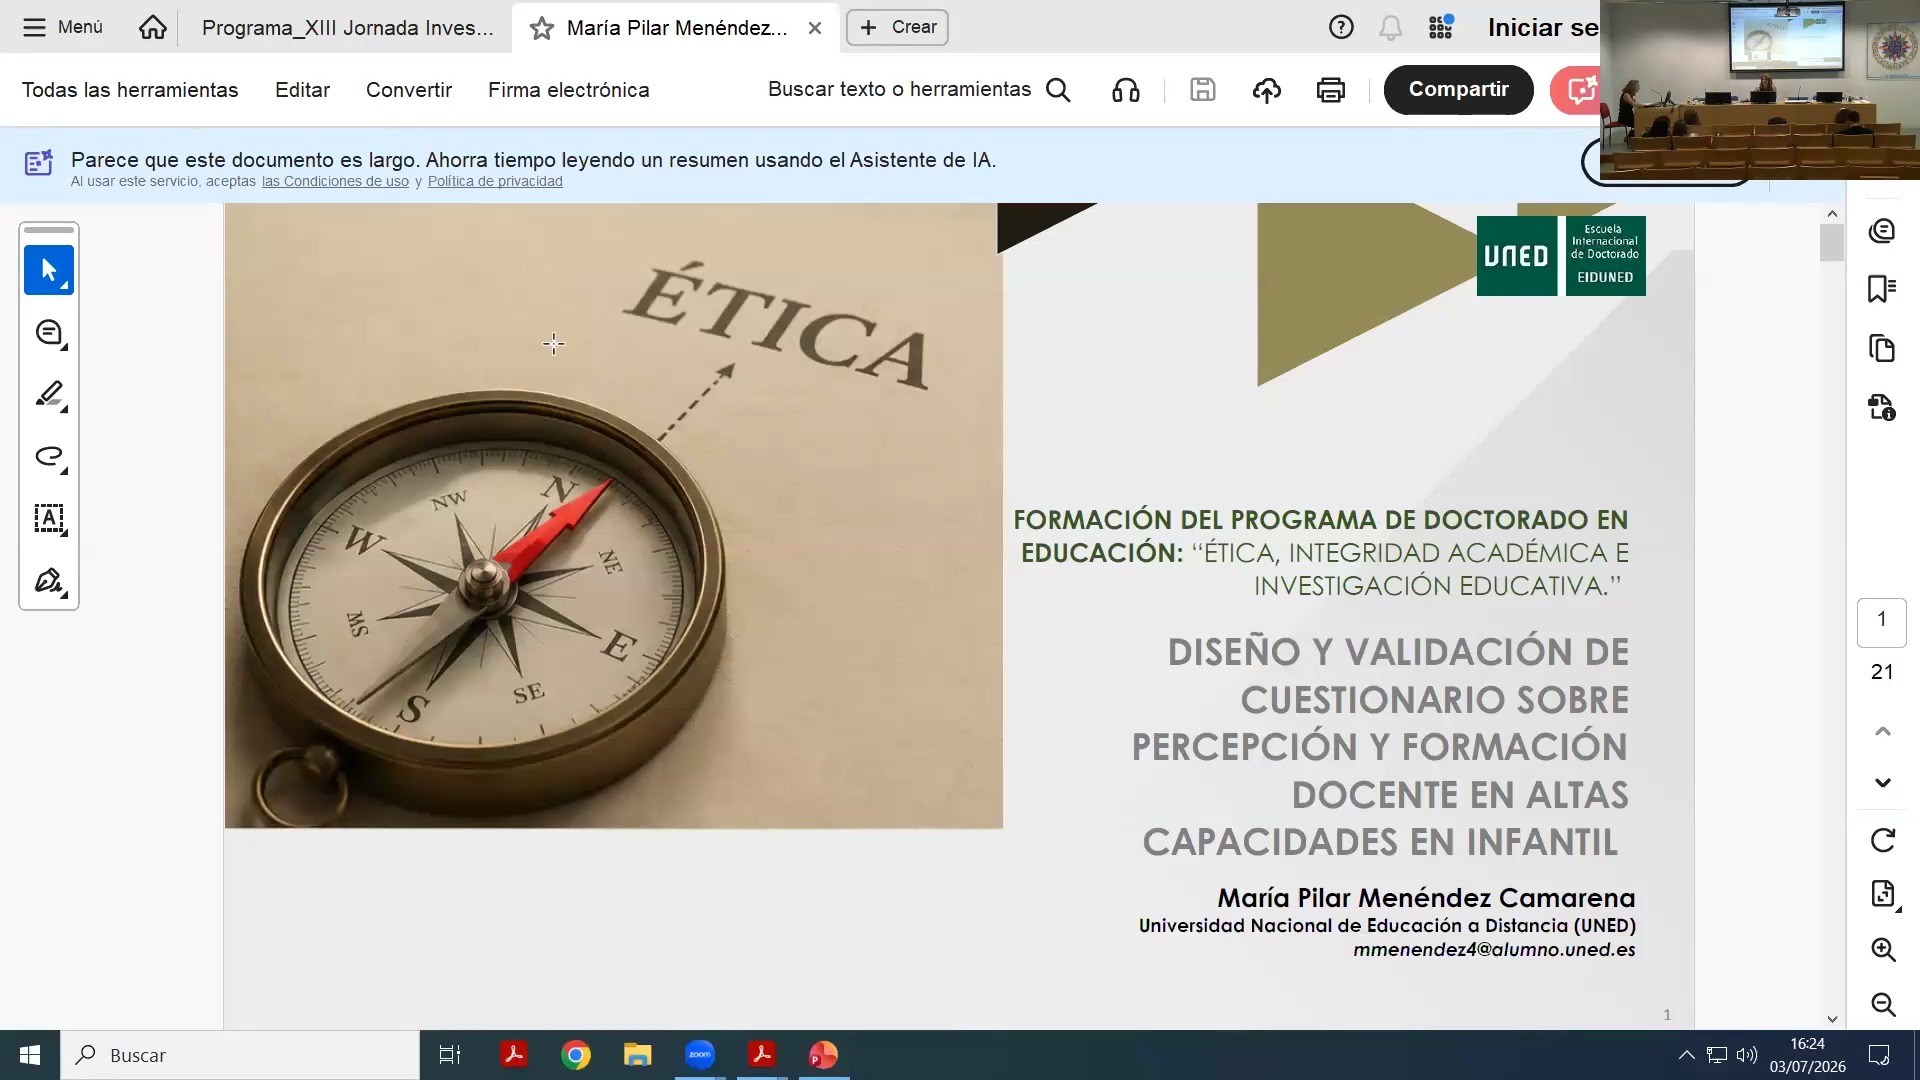This screenshot has height=1080, width=1920.
Task: Click the scrollbar up arrow
Action: click(1832, 213)
